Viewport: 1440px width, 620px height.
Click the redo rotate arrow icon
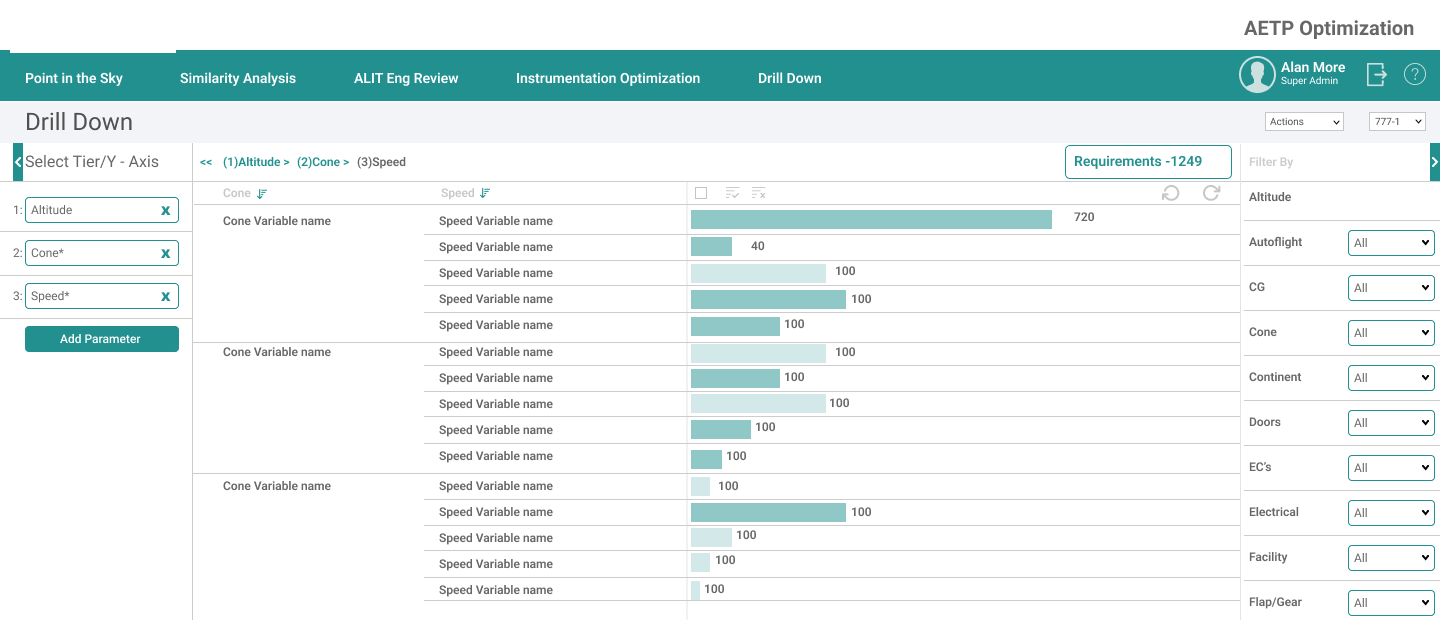pos(1211,193)
